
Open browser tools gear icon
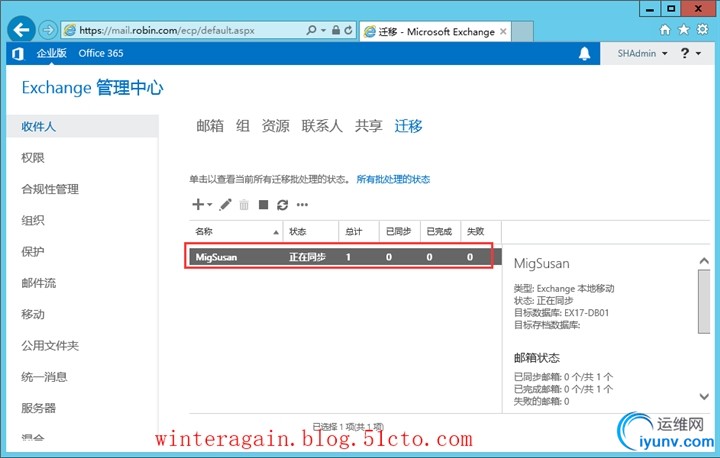(703, 30)
